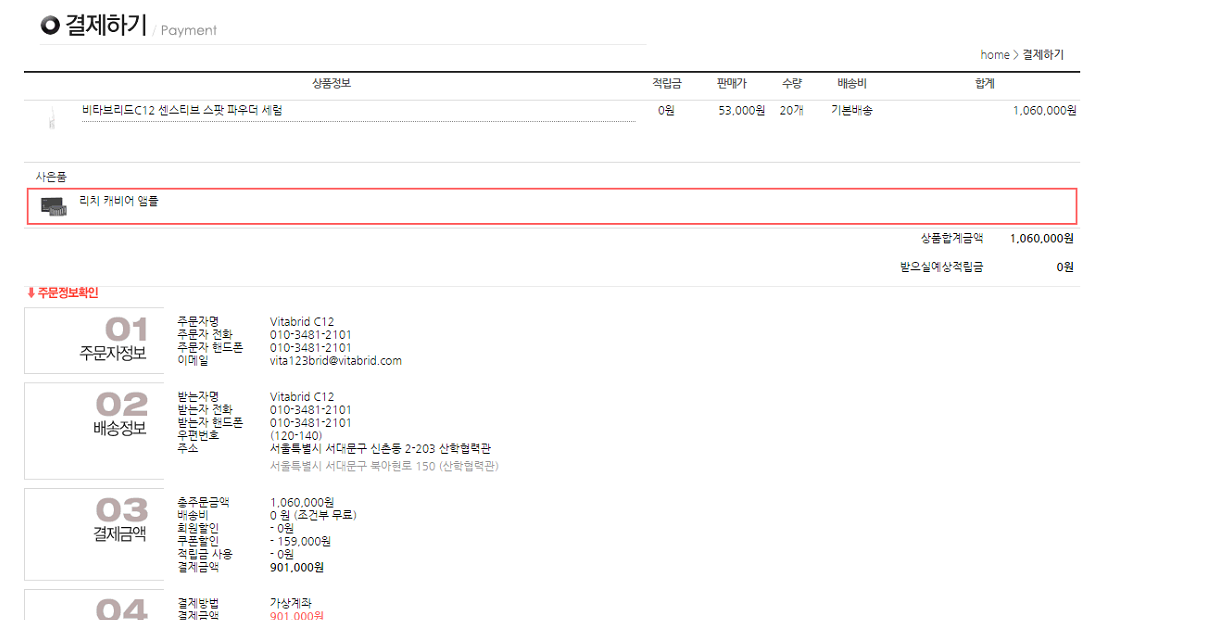Click the 리치 캐비어 앰플 gift name
Image resolution: width=1207 pixels, height=620 pixels.
pos(119,201)
